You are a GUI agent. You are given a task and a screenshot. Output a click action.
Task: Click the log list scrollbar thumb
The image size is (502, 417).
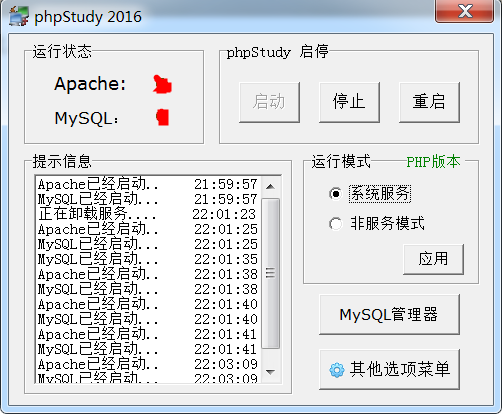coord(271,273)
